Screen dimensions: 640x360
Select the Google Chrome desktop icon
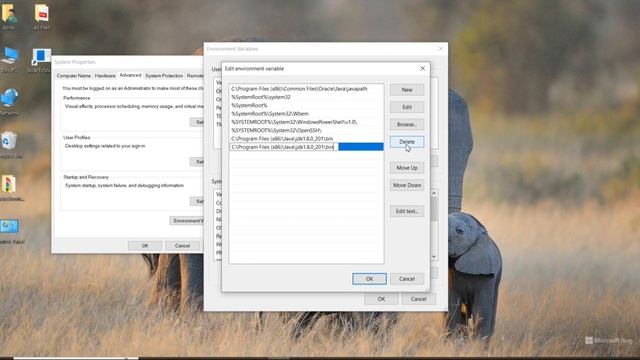(10, 188)
